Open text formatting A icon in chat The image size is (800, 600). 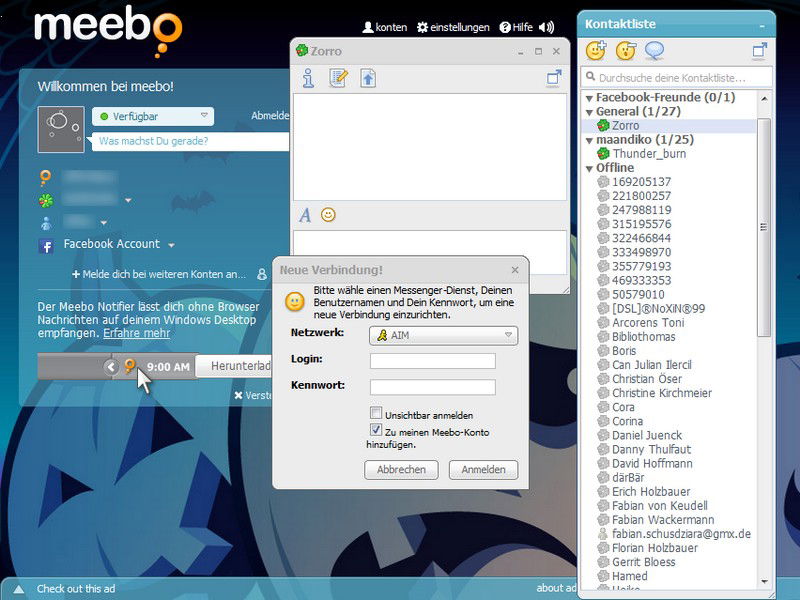[x=305, y=215]
